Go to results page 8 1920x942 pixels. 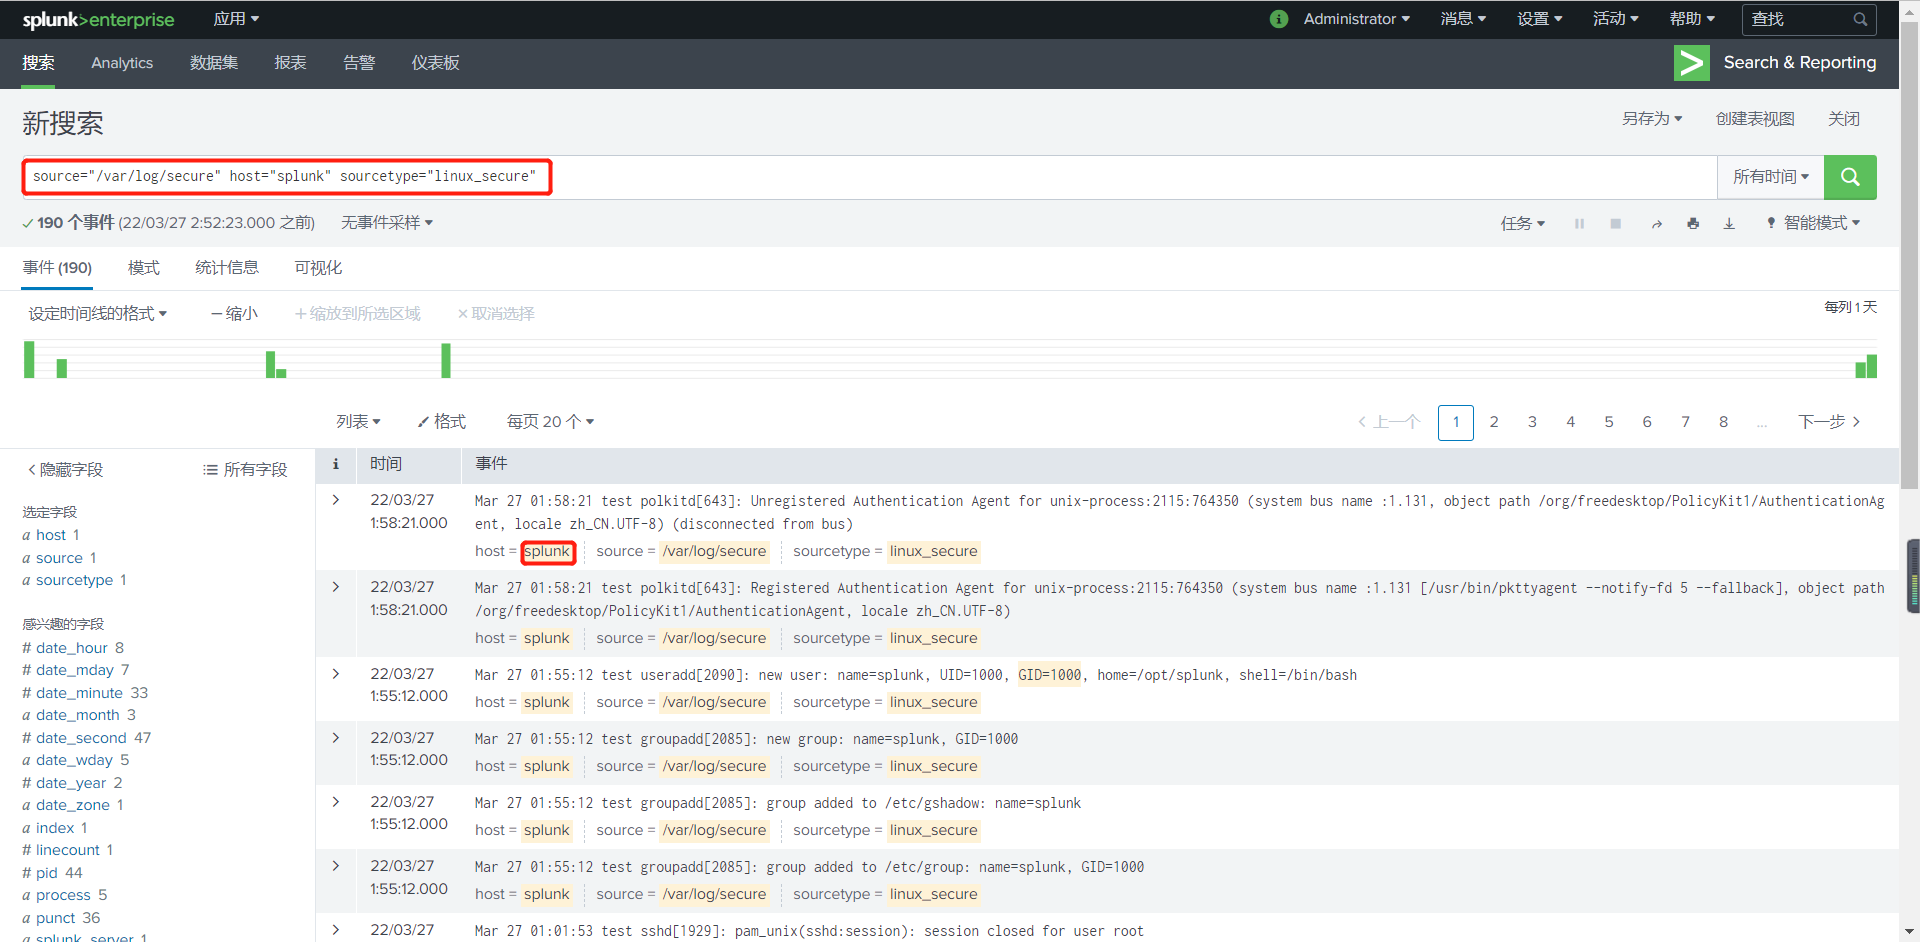point(1723,422)
